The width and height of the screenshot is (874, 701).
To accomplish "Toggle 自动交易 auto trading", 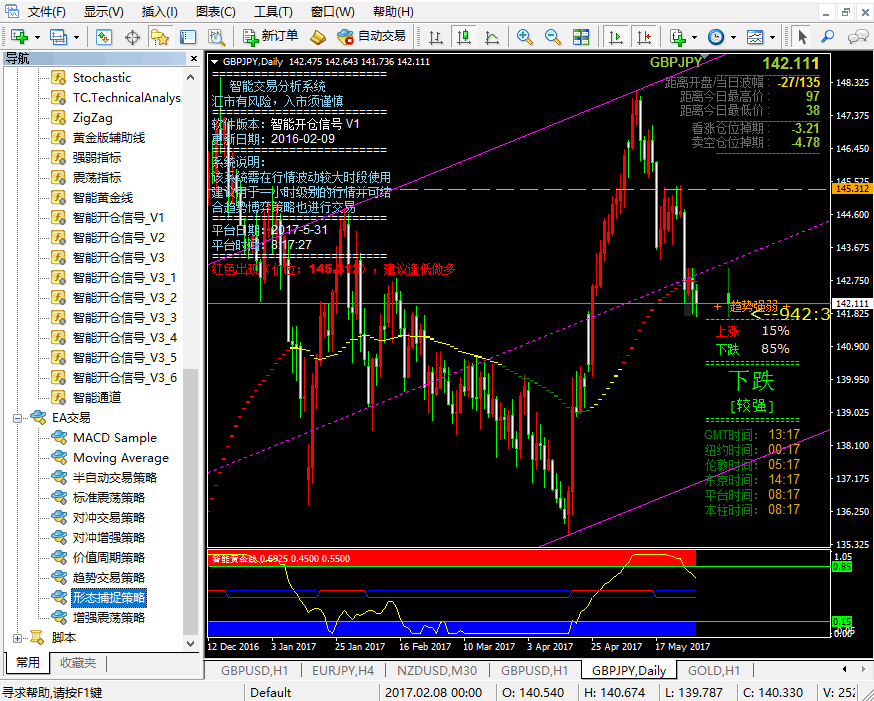I will point(372,37).
